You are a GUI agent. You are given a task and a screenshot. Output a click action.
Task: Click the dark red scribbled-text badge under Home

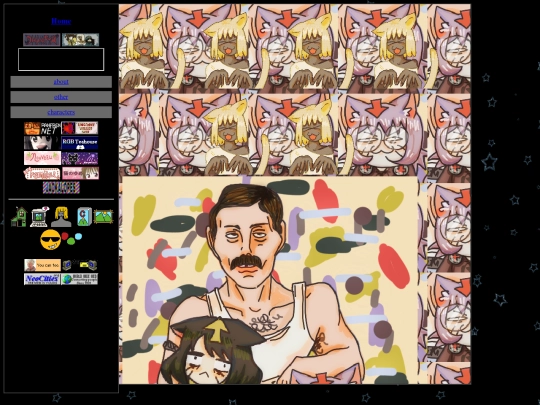(42, 40)
